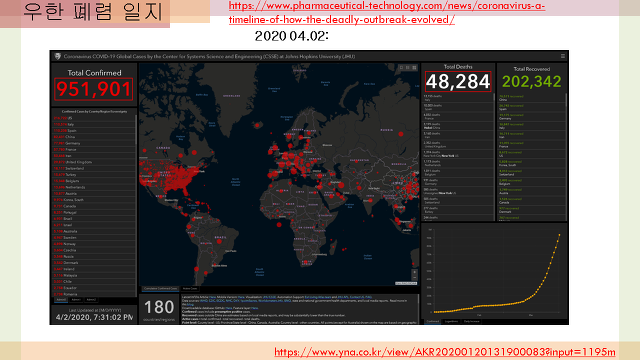The image size is (640, 360).
Task: Select Iran row in confirmed cases list
Action: pos(94,156)
